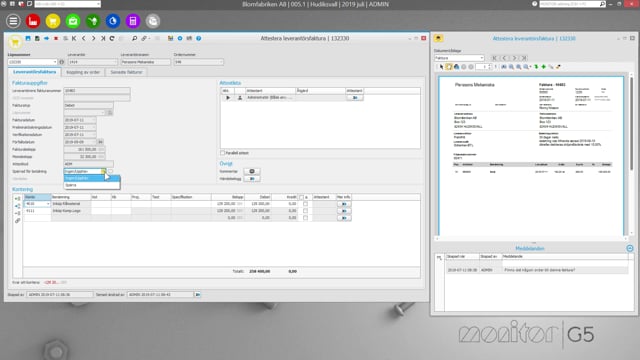Click arrow button beside Senast ändrad av
This screenshot has width=640, height=360.
coord(198,294)
